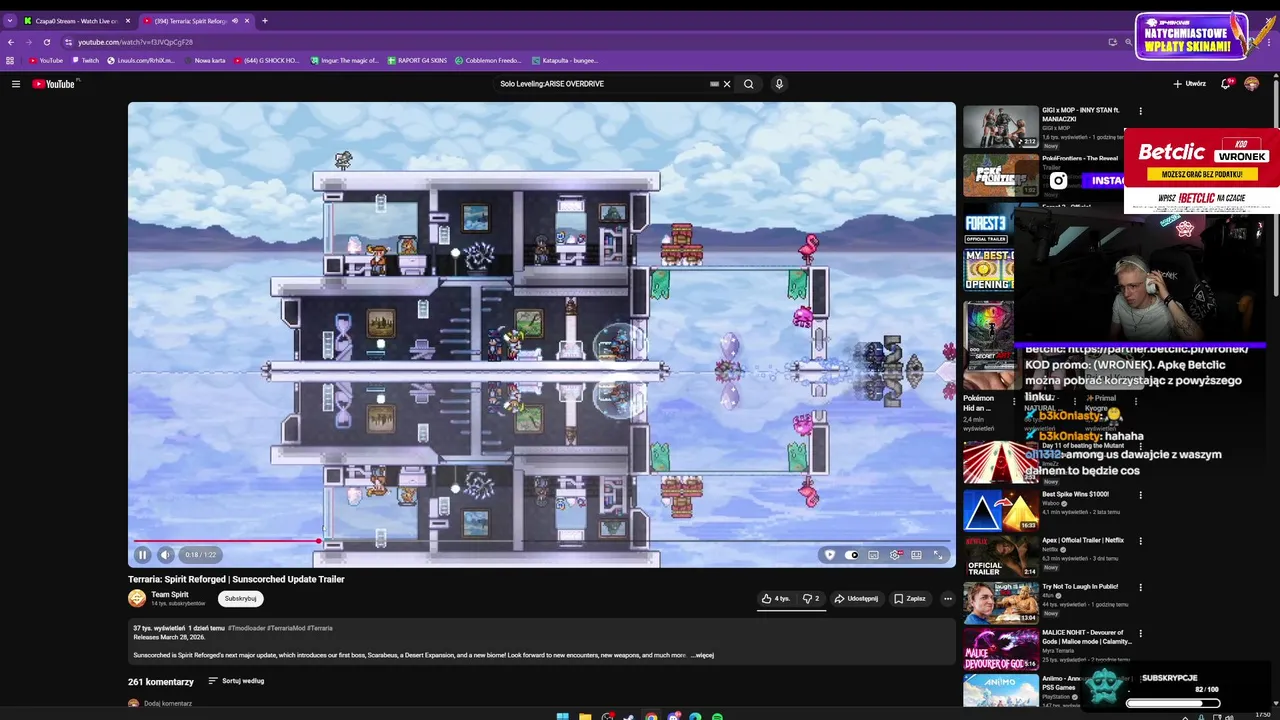Screen dimensions: 1280x720
Task: Open Best Spike Wins $1000! video
Action: pos(1001,511)
